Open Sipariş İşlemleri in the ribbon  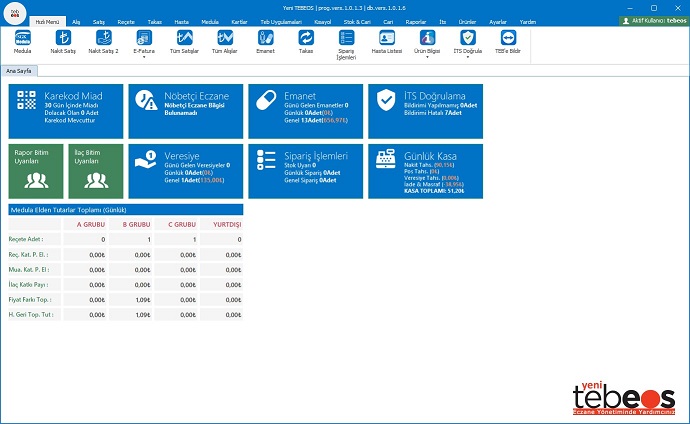tap(346, 42)
